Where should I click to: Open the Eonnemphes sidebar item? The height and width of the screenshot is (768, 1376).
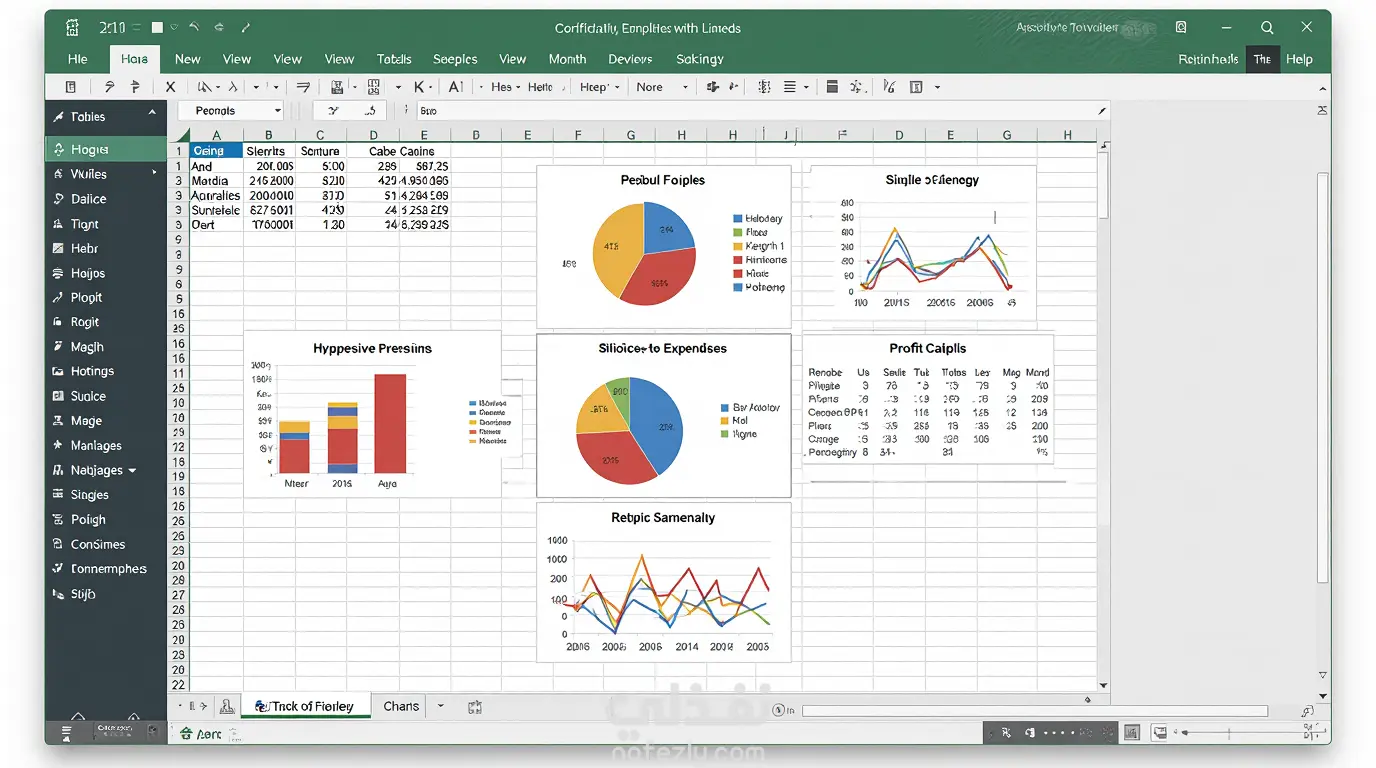tap(105, 569)
